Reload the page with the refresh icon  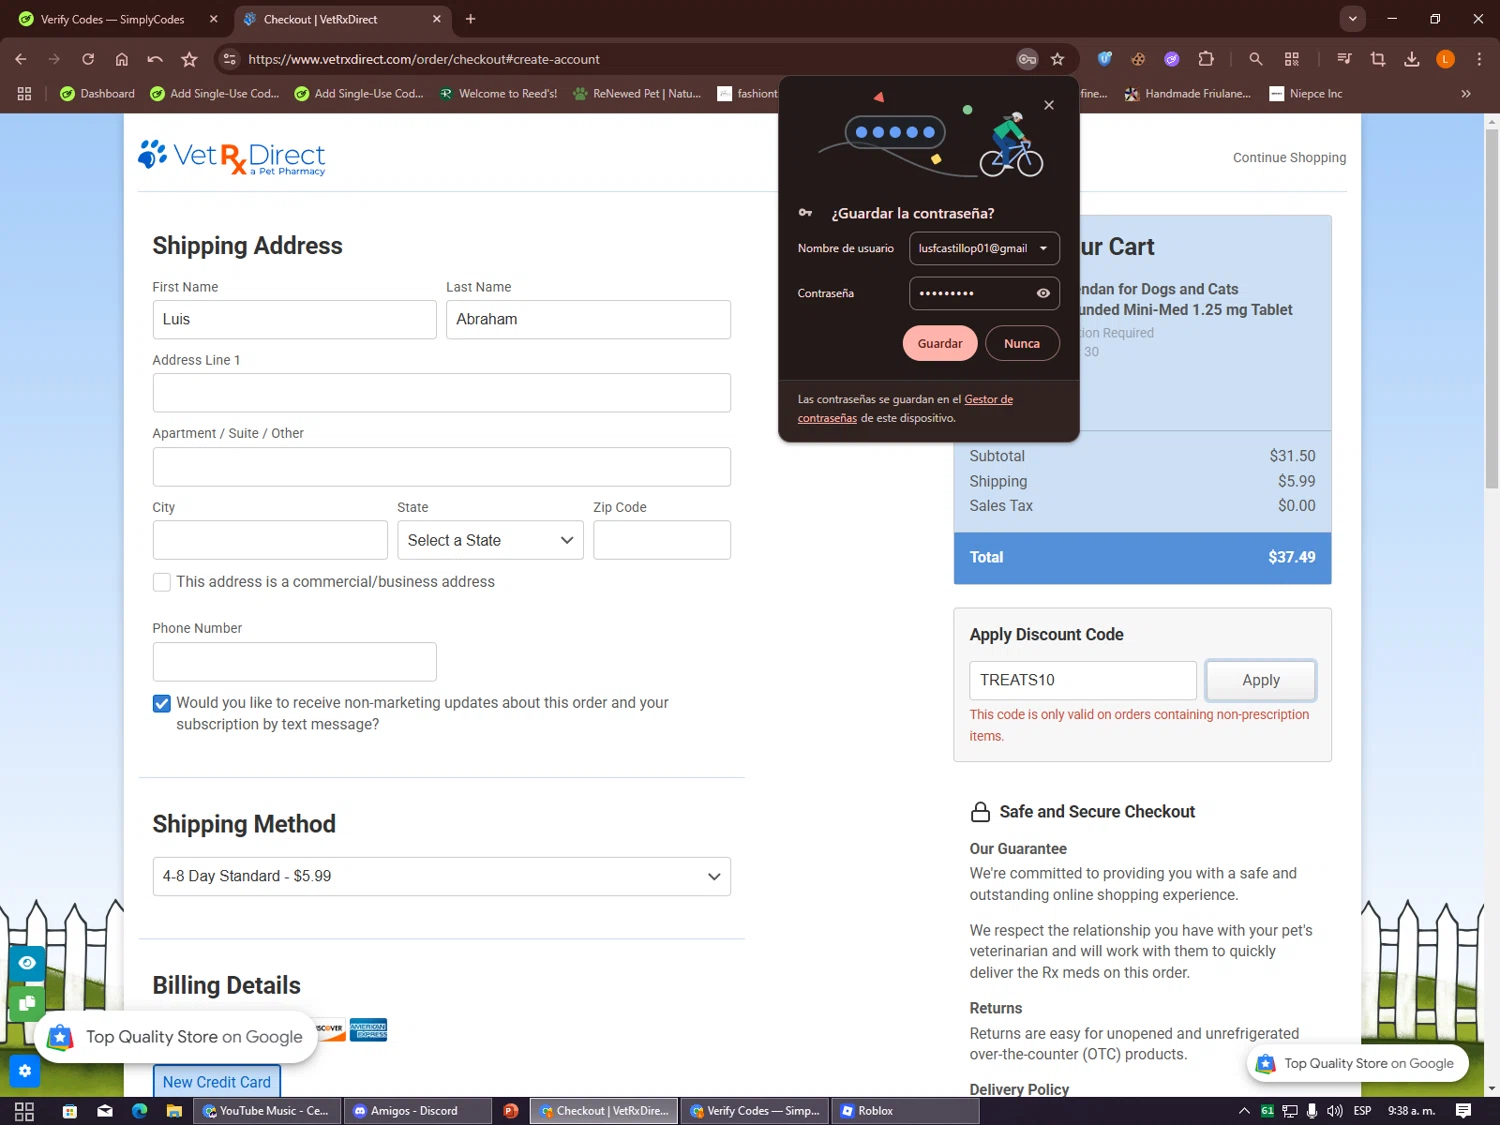point(88,59)
